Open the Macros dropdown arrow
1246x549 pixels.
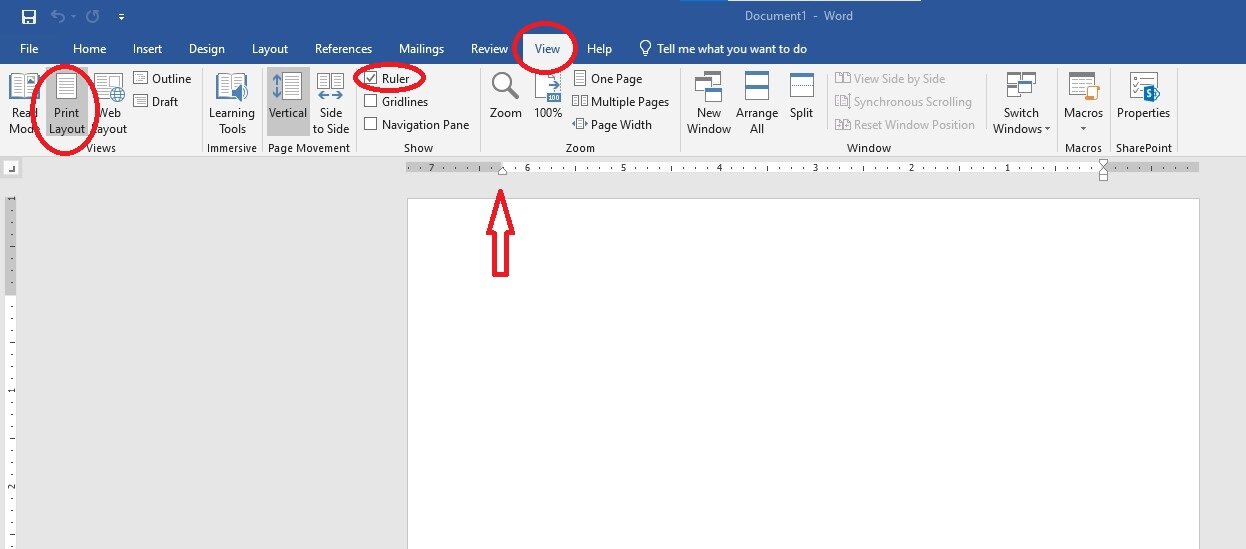coord(1083,128)
